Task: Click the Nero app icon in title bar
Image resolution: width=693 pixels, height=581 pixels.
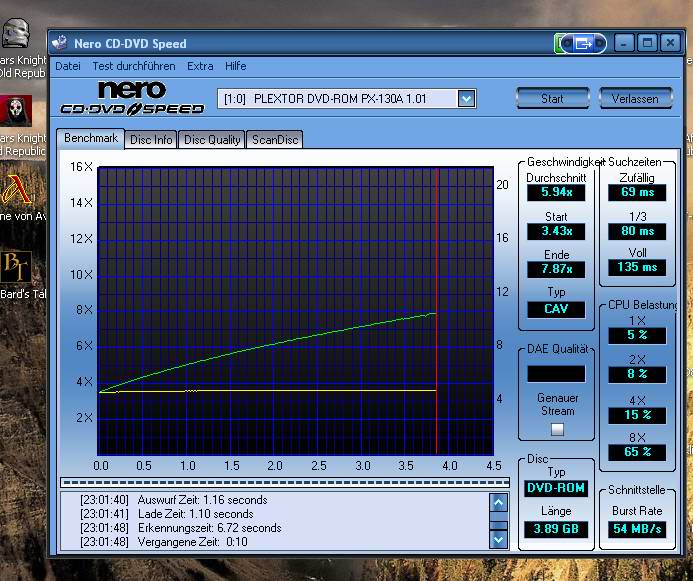Action: [59, 43]
